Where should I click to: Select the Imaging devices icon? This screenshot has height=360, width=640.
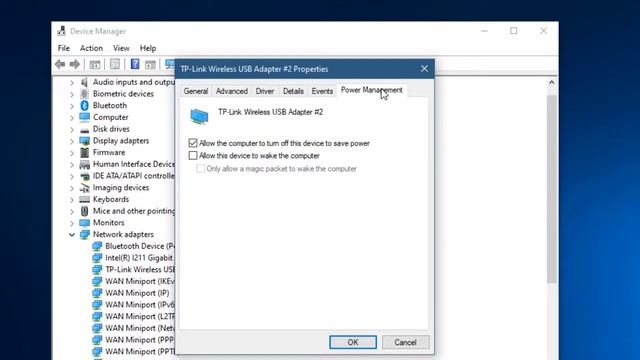[x=84, y=188]
